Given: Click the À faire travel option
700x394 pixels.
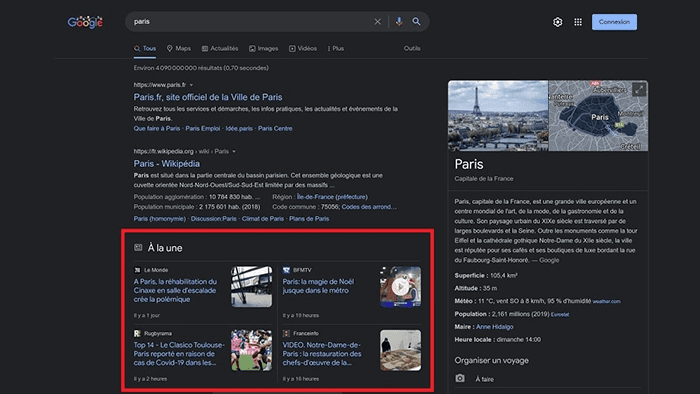Looking at the screenshot, I should click(x=484, y=379).
